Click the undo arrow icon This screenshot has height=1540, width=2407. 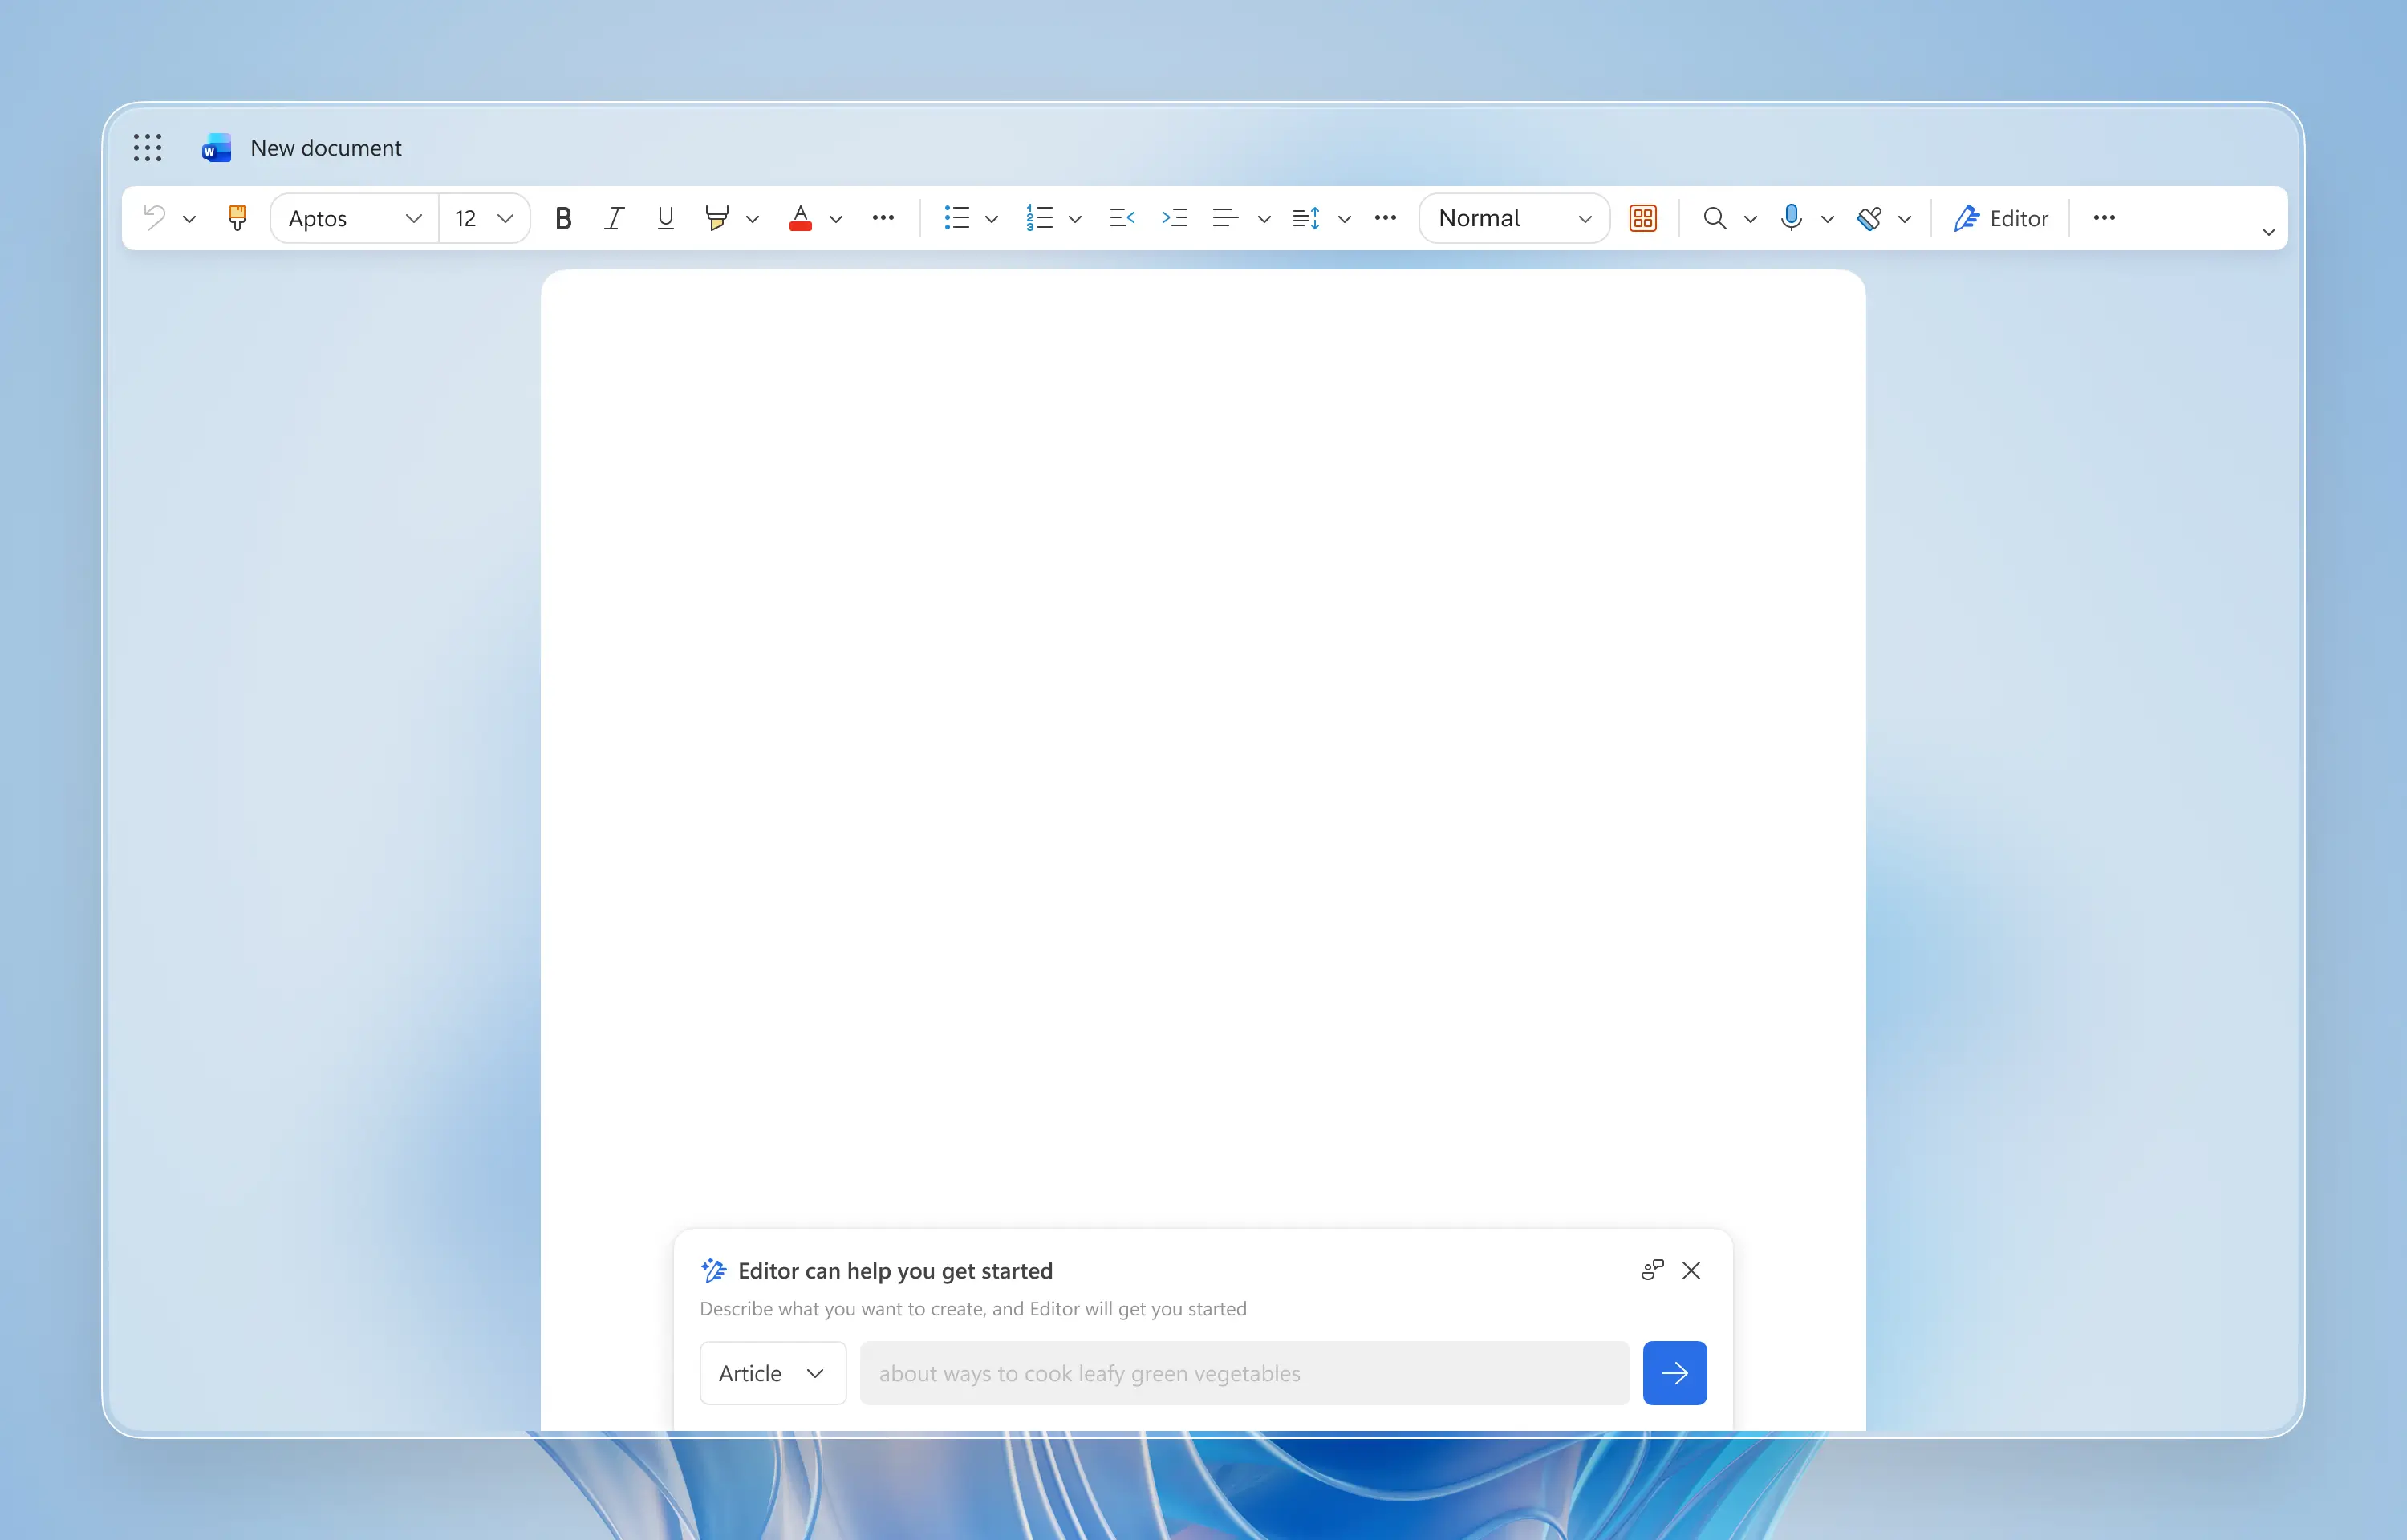(154, 218)
